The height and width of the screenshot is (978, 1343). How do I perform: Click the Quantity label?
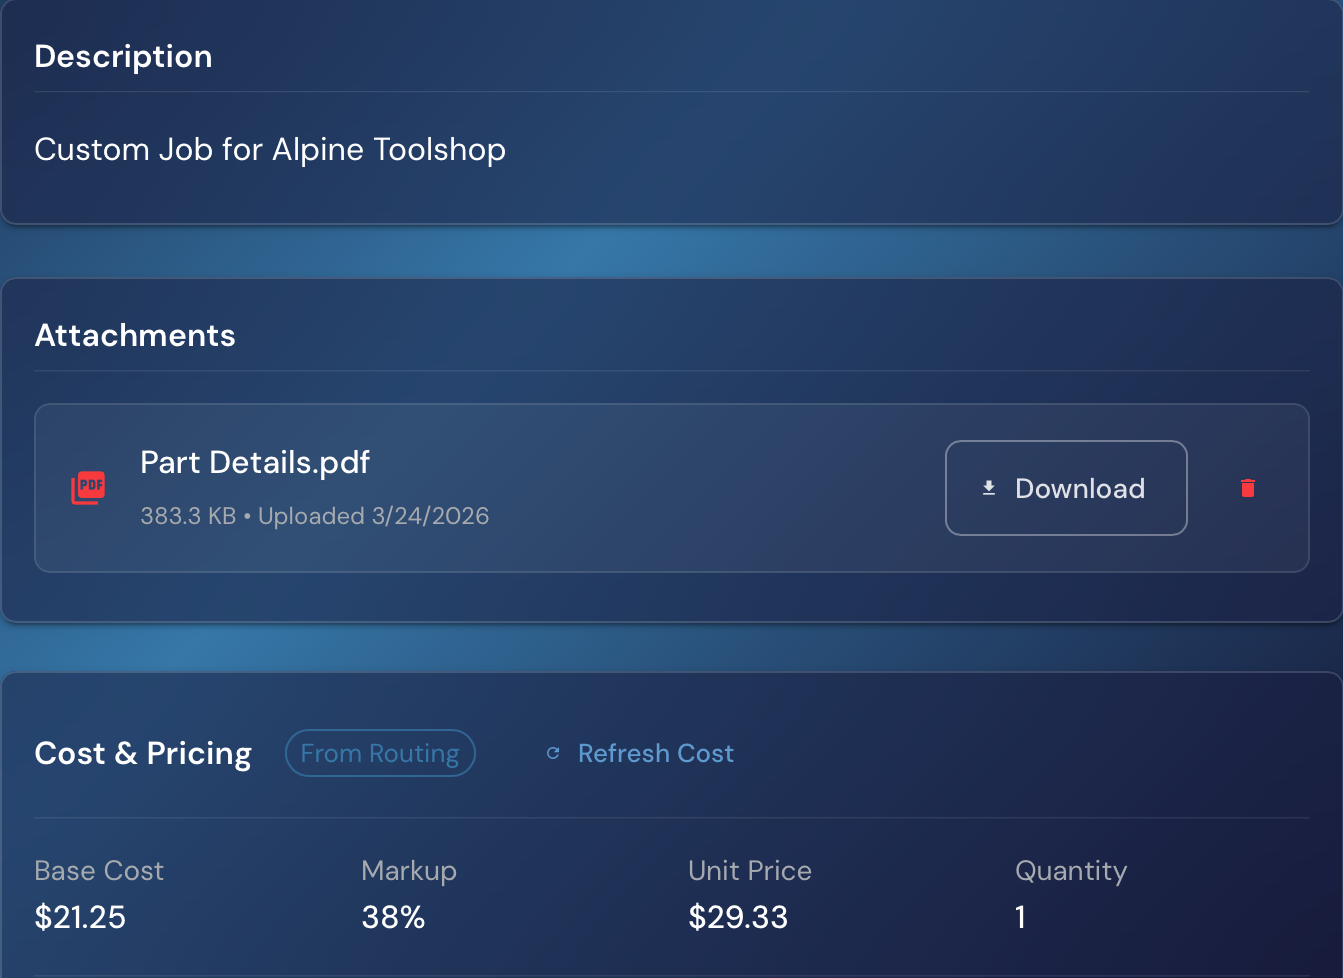click(1071, 871)
